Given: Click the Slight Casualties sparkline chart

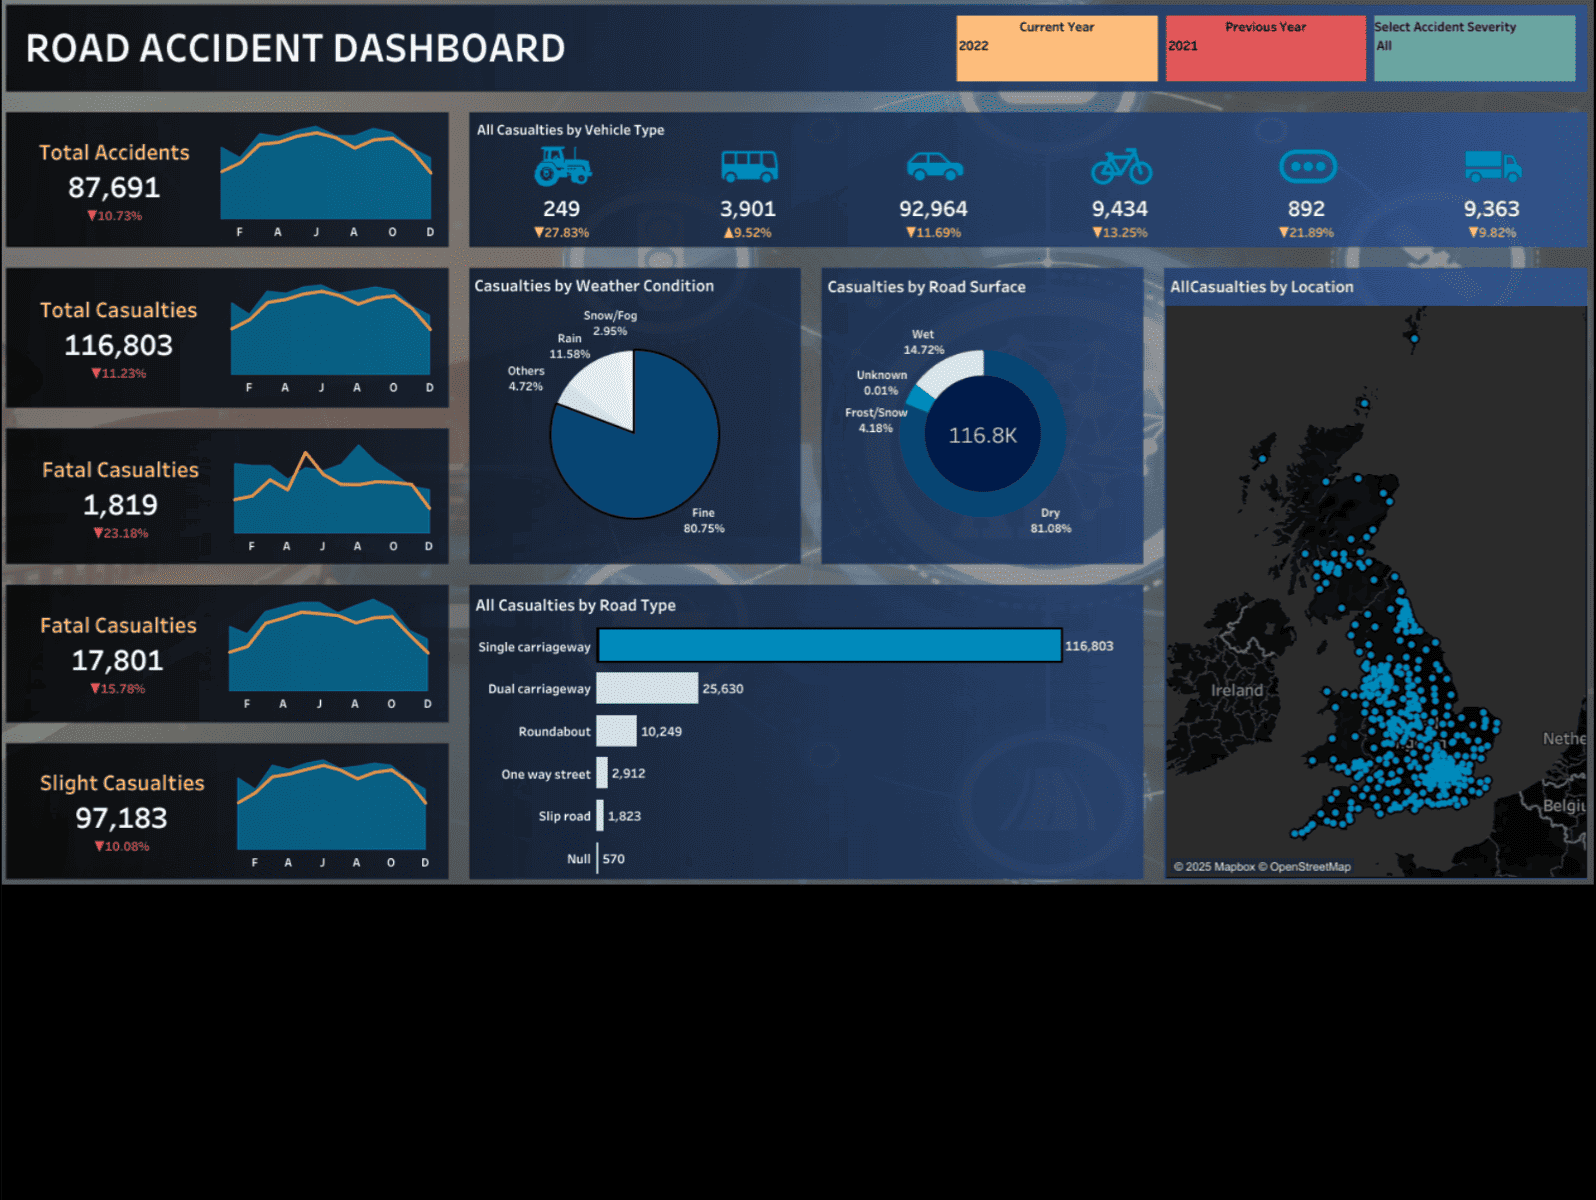Looking at the screenshot, I should (331, 810).
